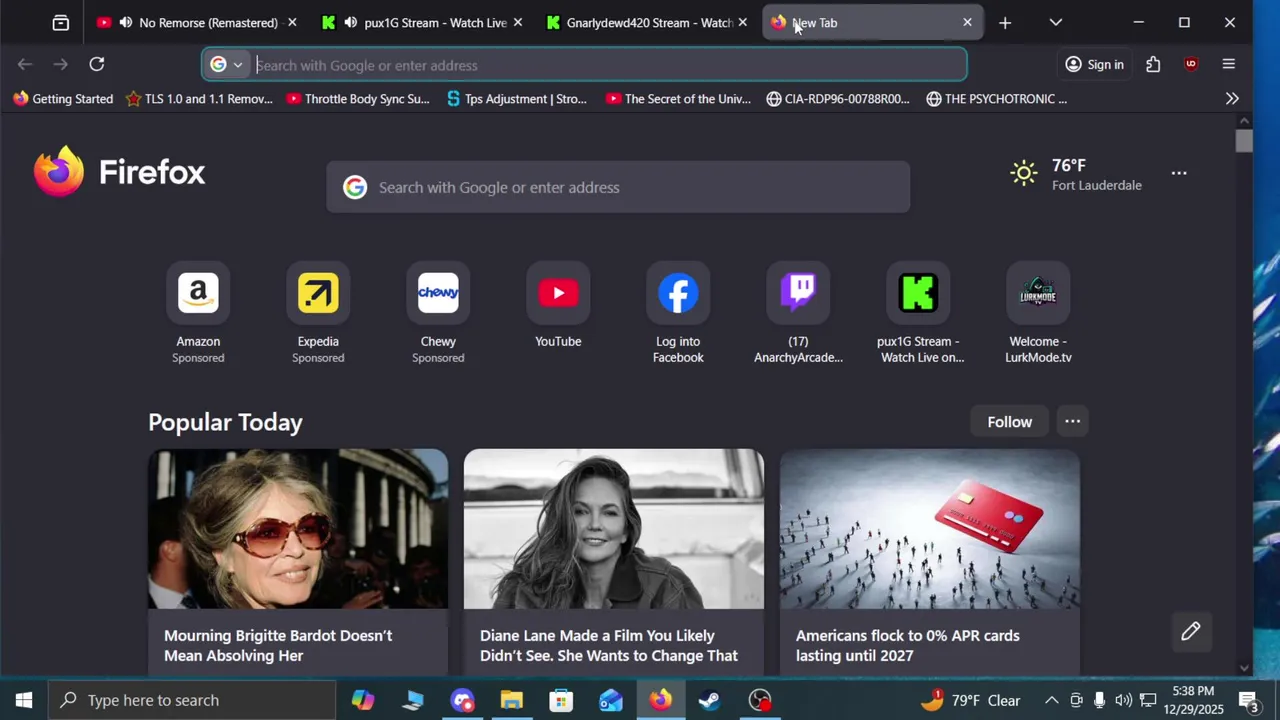Open a new tab with plus button
The image size is (1280, 720).
(1005, 22)
